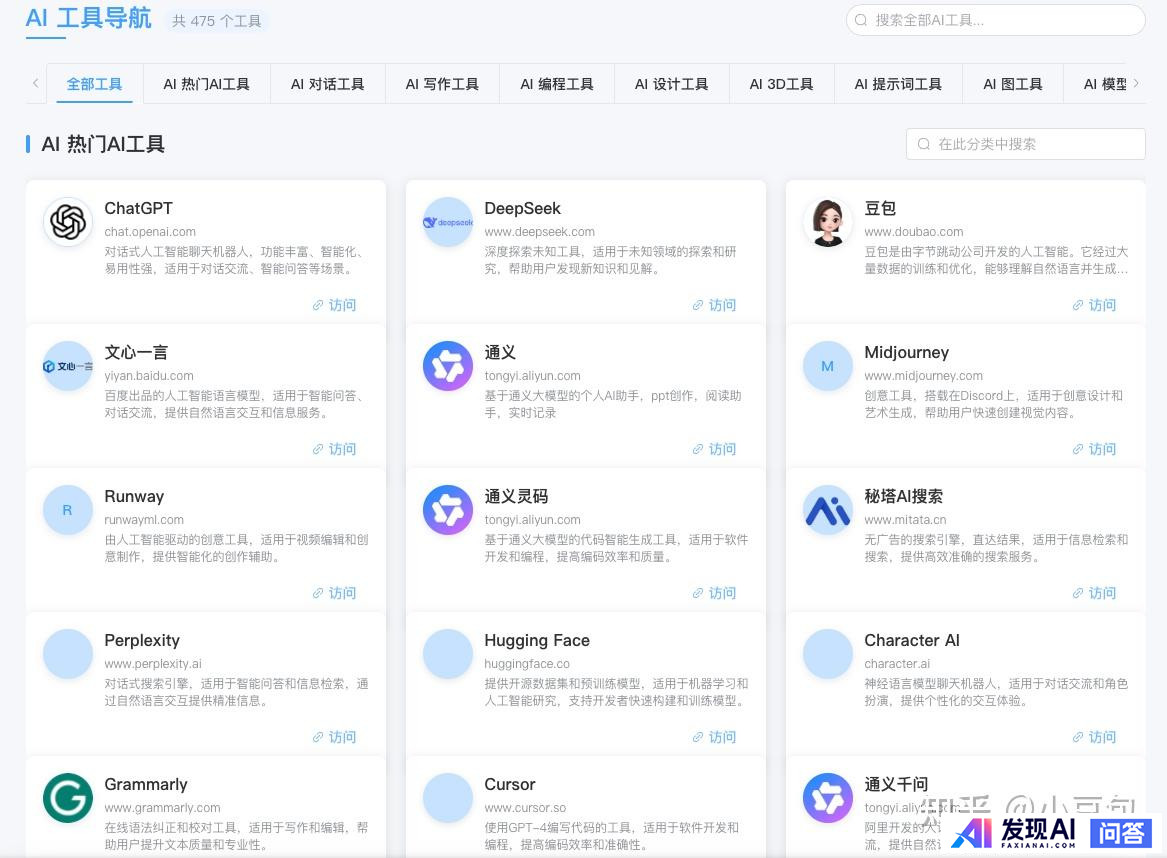
Task: Visit Midjourney via its 访问 link
Action: (1094, 449)
